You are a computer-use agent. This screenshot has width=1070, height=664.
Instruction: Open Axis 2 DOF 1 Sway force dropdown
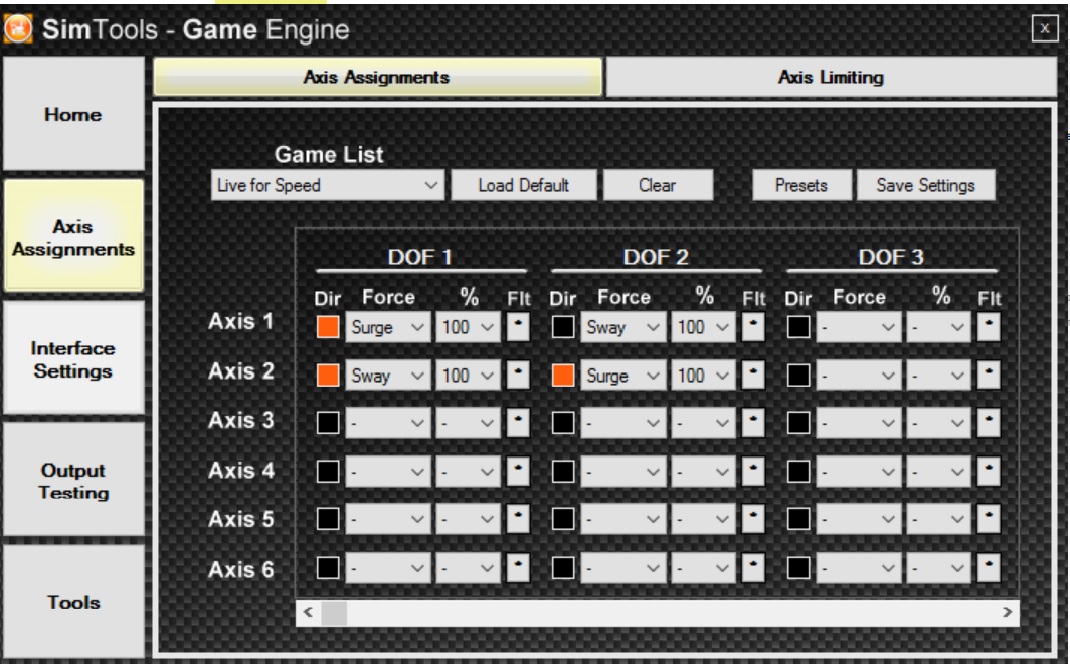click(x=388, y=375)
